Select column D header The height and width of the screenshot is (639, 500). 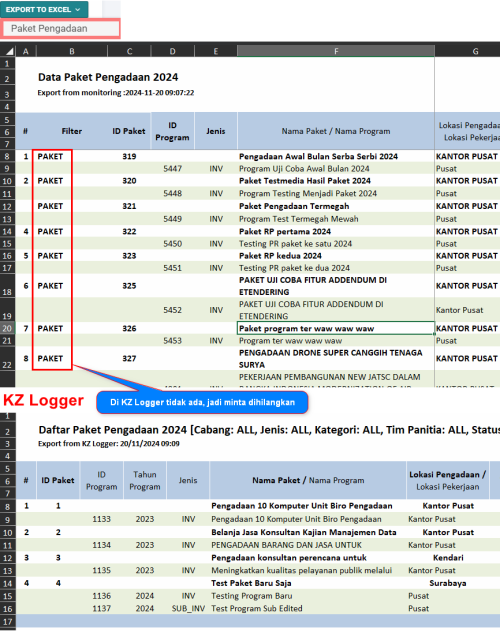(x=173, y=51)
